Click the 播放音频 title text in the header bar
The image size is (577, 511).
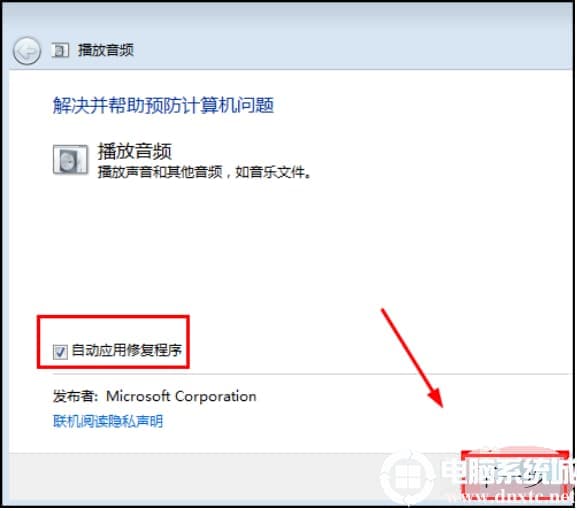tap(106, 50)
